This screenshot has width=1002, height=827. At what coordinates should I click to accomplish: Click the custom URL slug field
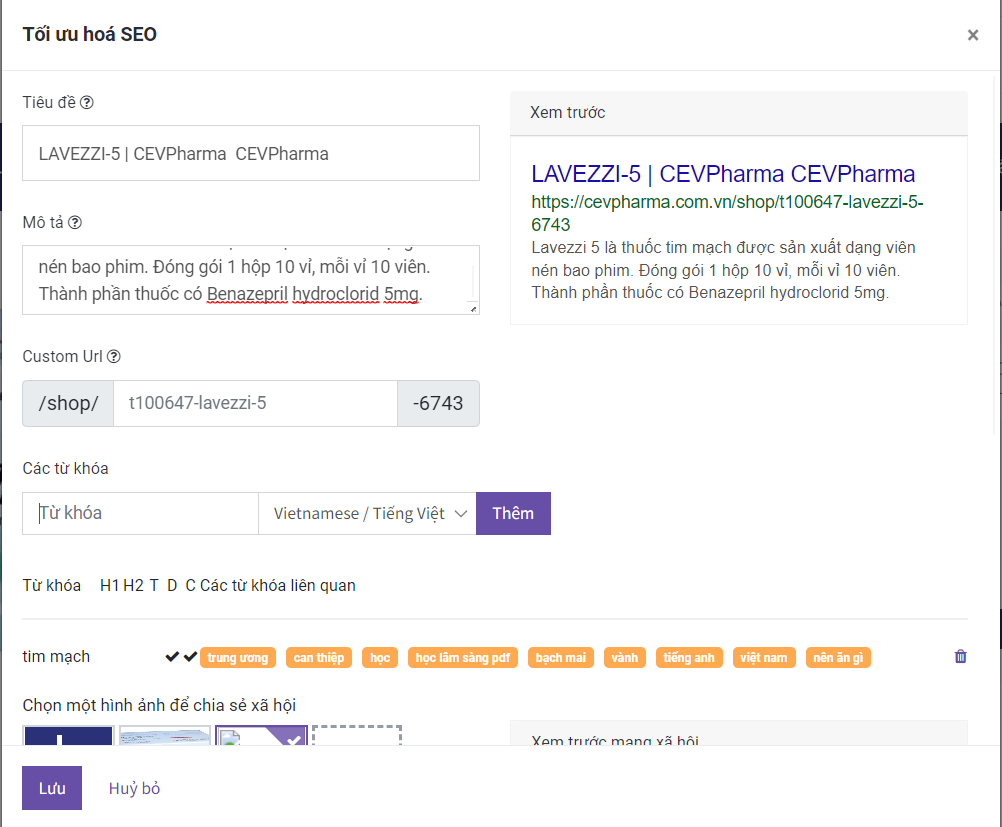pyautogui.click(x=255, y=404)
